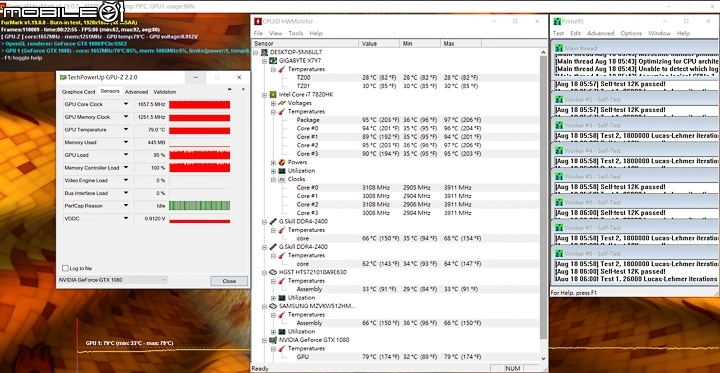Open the Tools menu in HWMonitor

pyautogui.click(x=296, y=33)
